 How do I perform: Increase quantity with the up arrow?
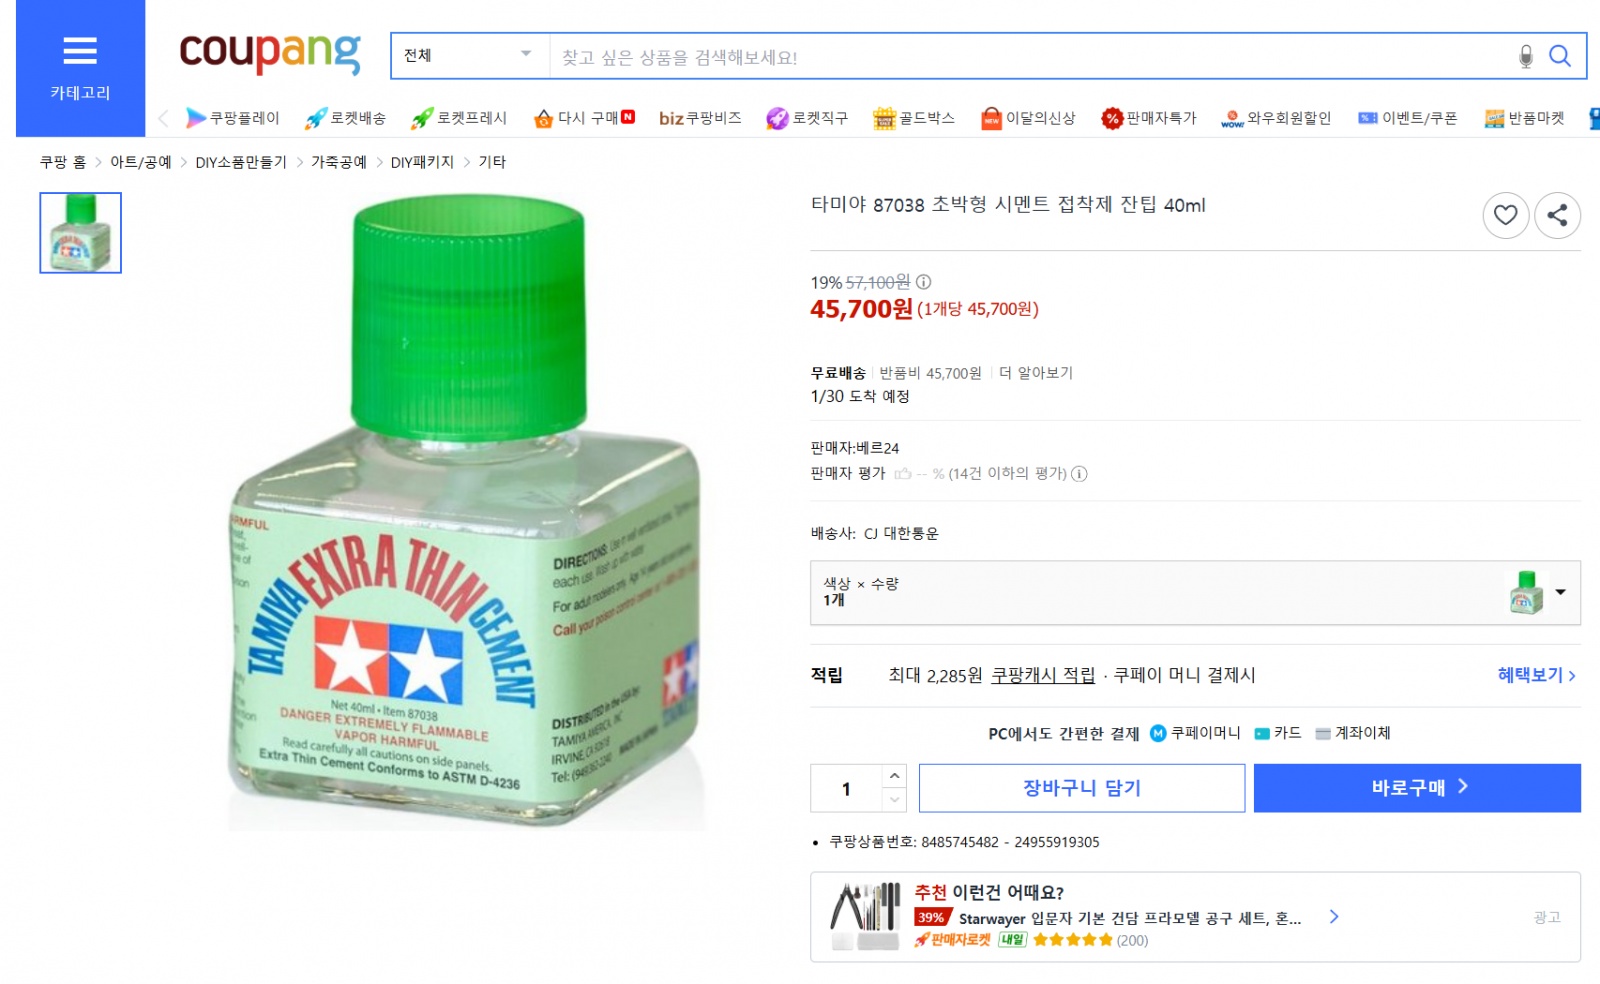click(895, 776)
